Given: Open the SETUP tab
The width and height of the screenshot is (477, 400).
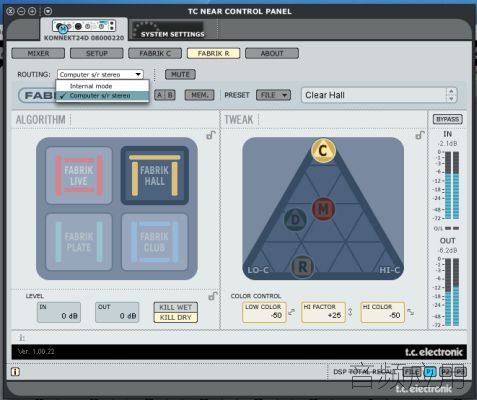Looking at the screenshot, I should coord(97,53).
